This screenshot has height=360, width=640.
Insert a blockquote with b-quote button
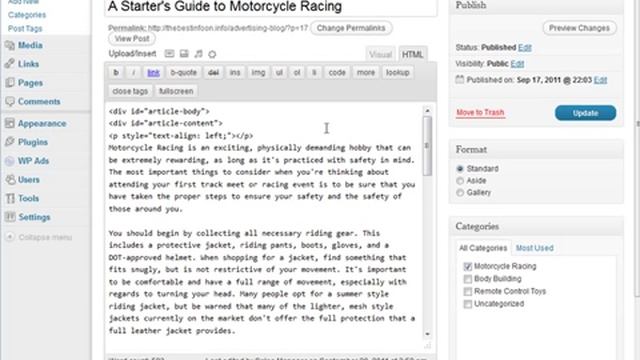pos(183,73)
